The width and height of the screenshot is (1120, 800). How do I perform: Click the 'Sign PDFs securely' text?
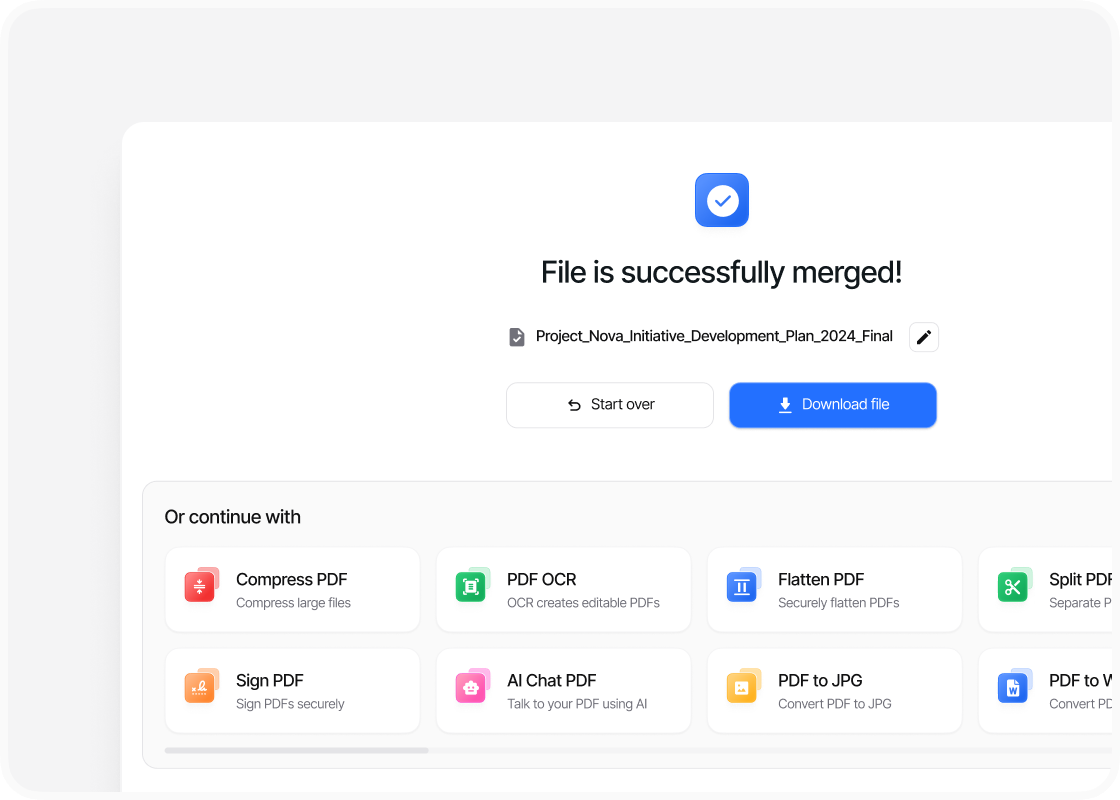point(290,704)
